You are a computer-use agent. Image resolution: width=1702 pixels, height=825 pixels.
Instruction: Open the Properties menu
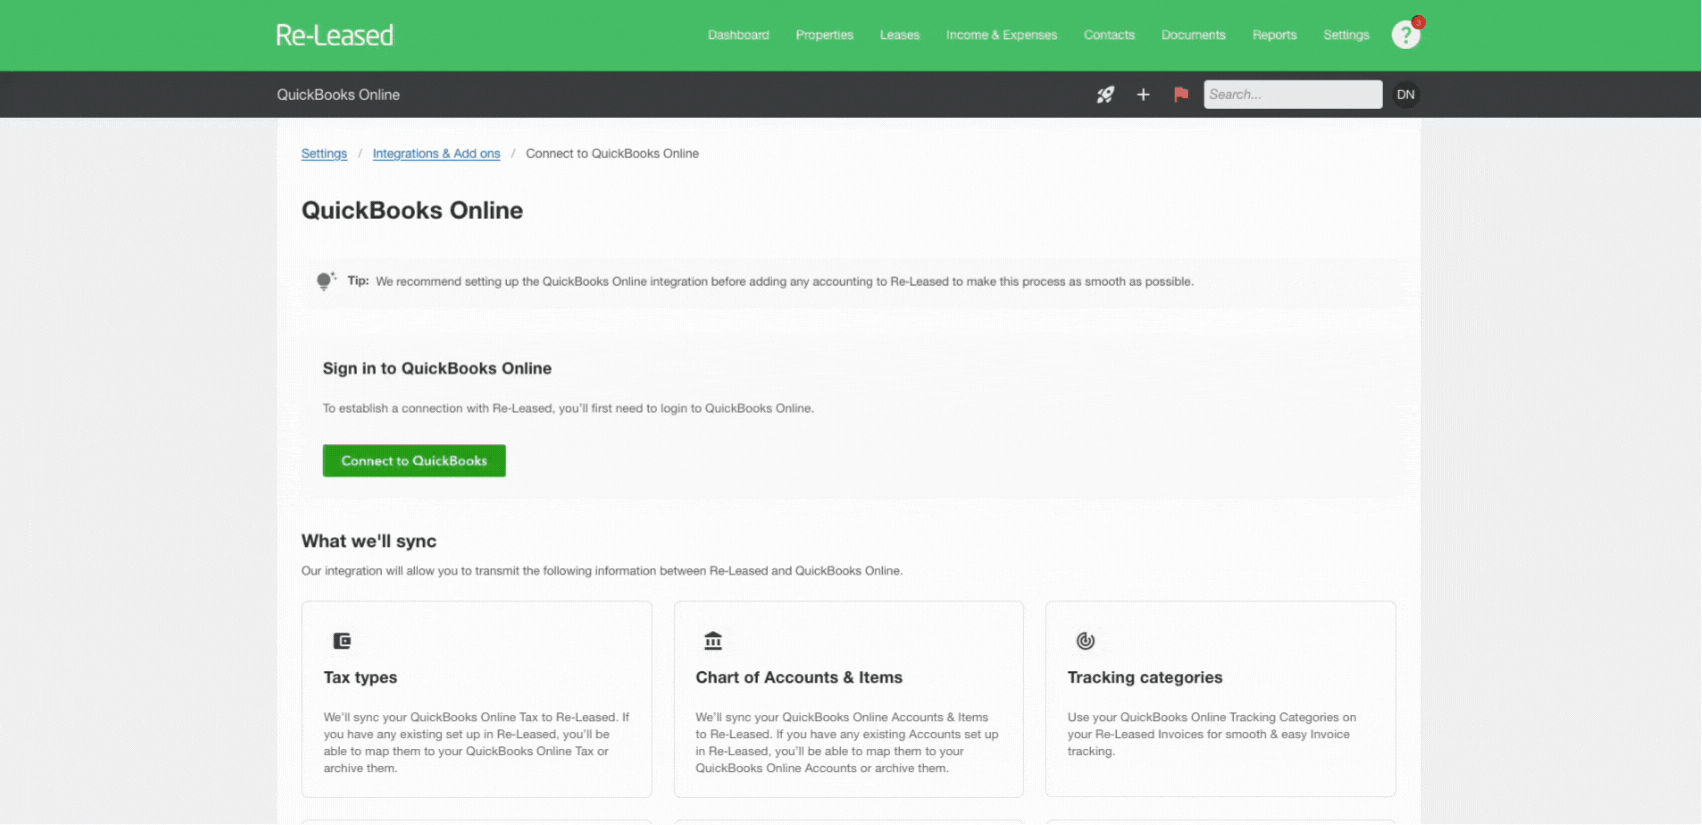(824, 35)
